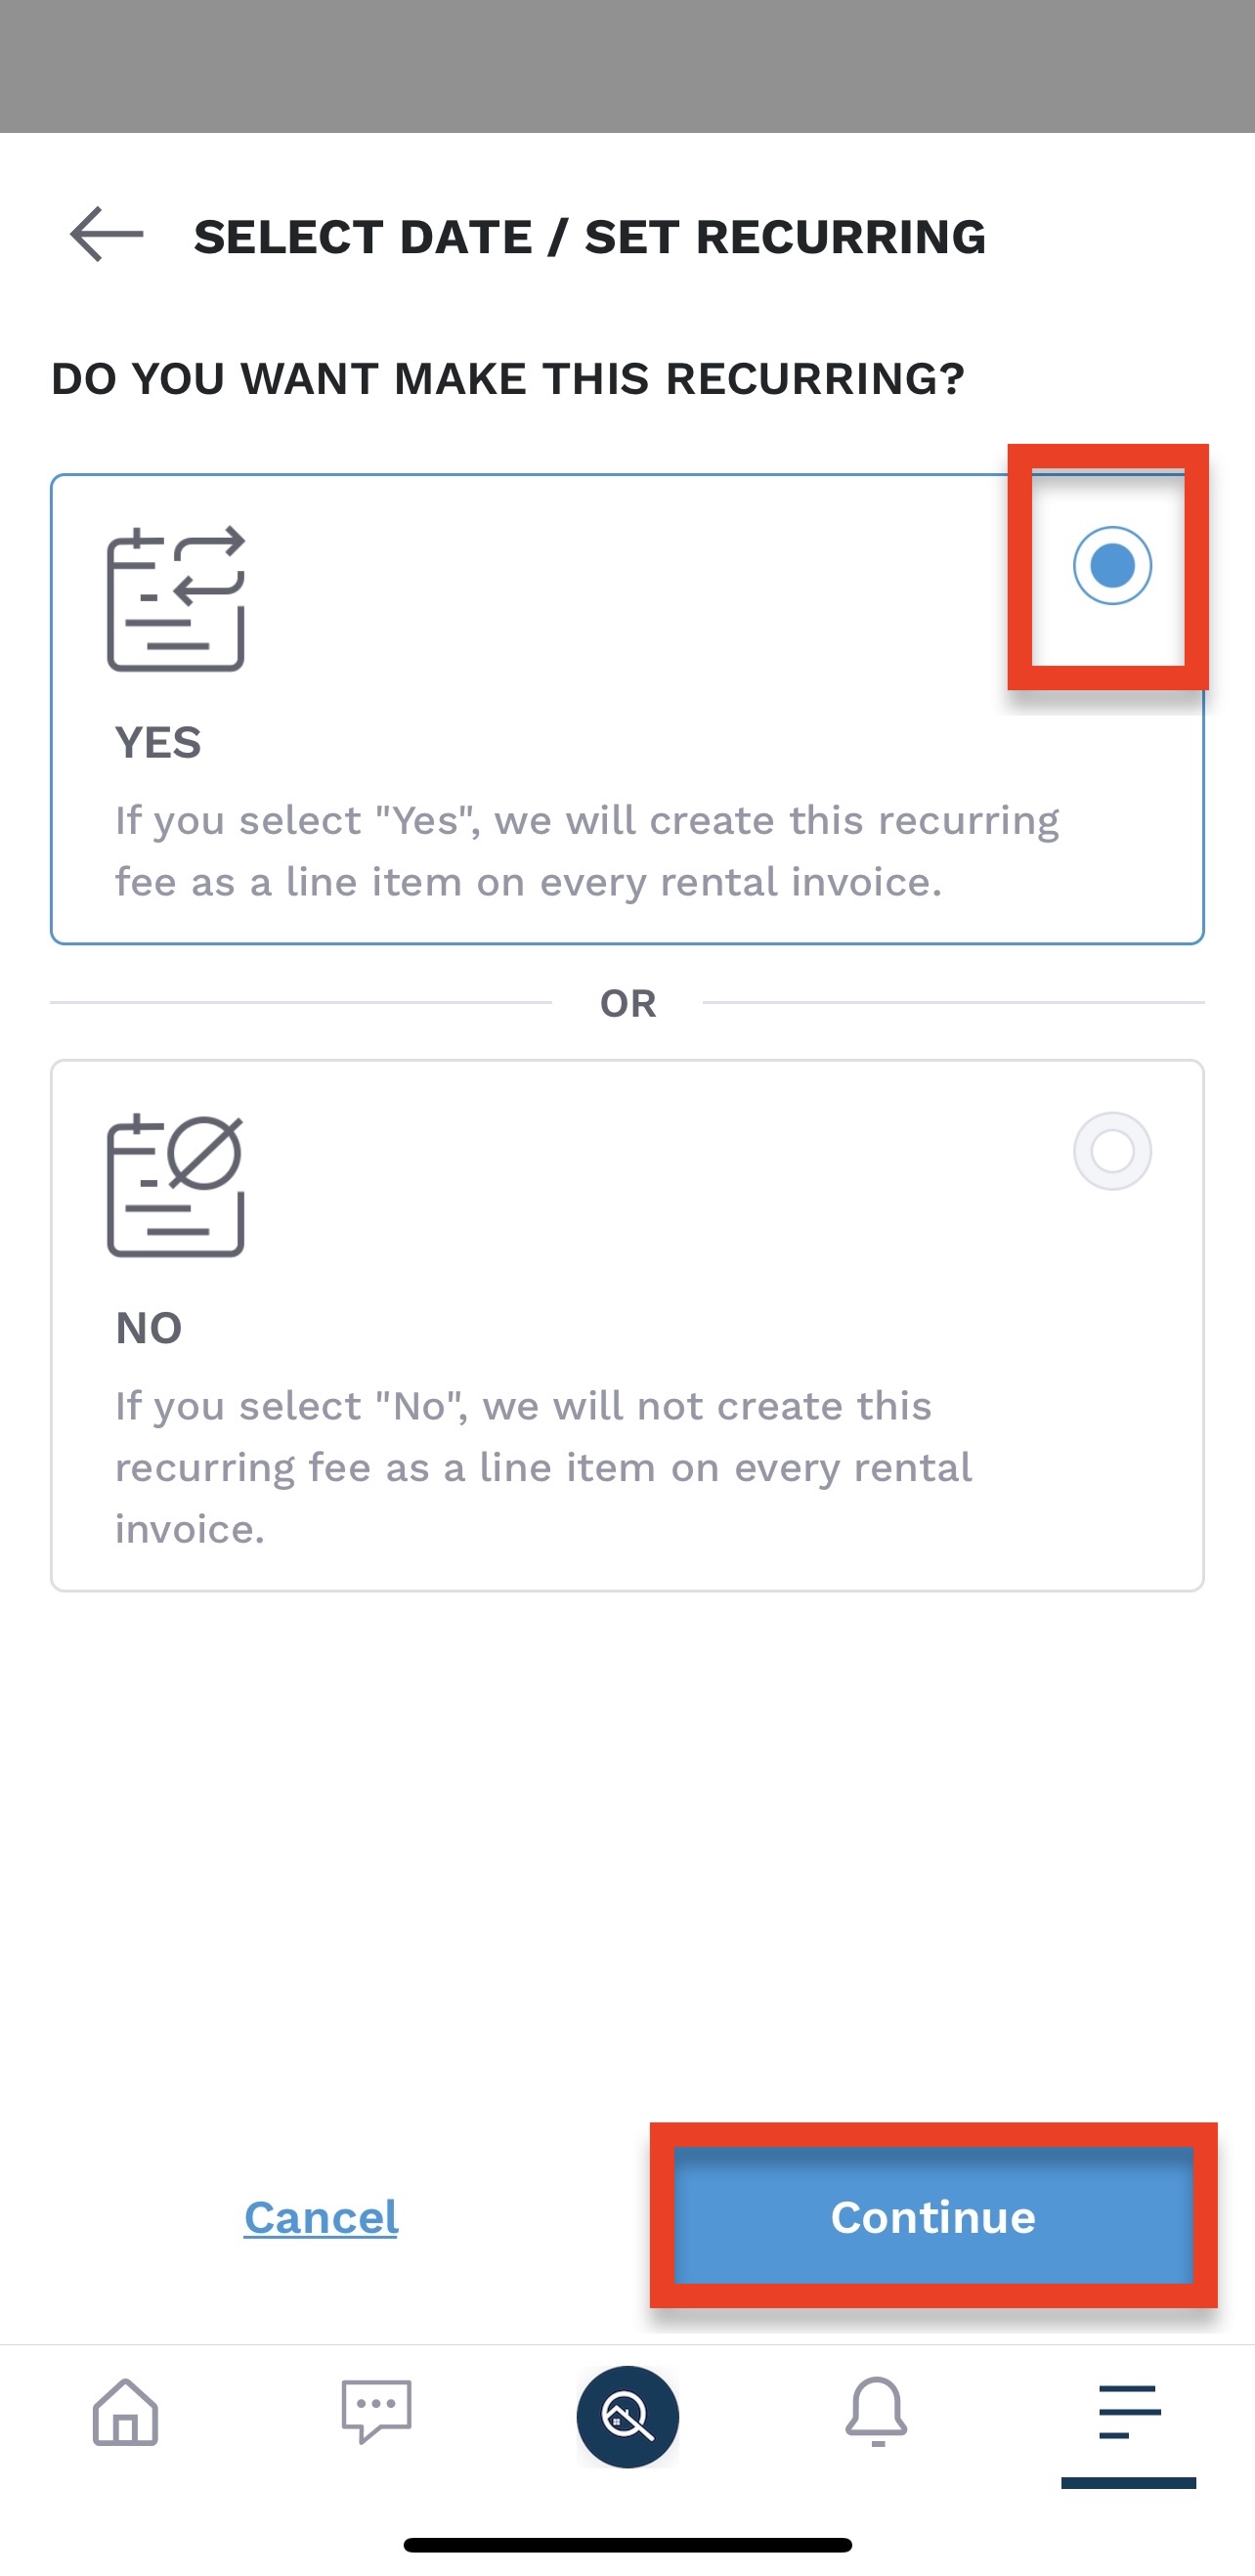Image resolution: width=1255 pixels, height=2576 pixels.
Task: Tap the home indicator bar at bottom
Action: click(x=628, y=2544)
